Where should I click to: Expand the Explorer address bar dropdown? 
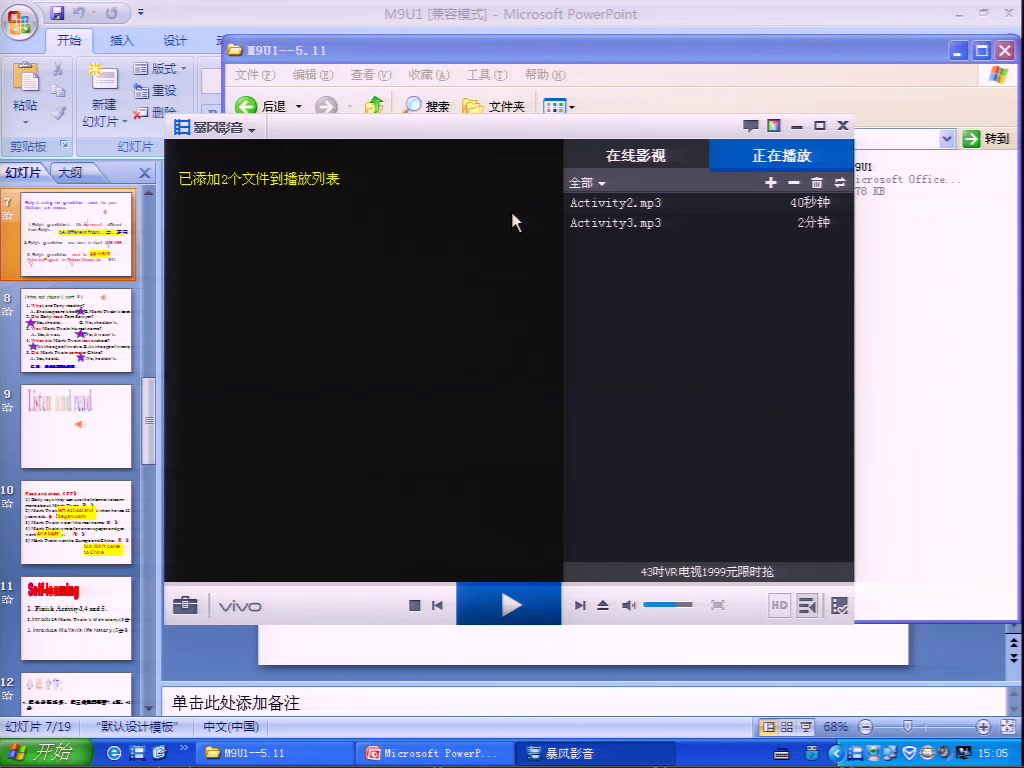(947, 138)
